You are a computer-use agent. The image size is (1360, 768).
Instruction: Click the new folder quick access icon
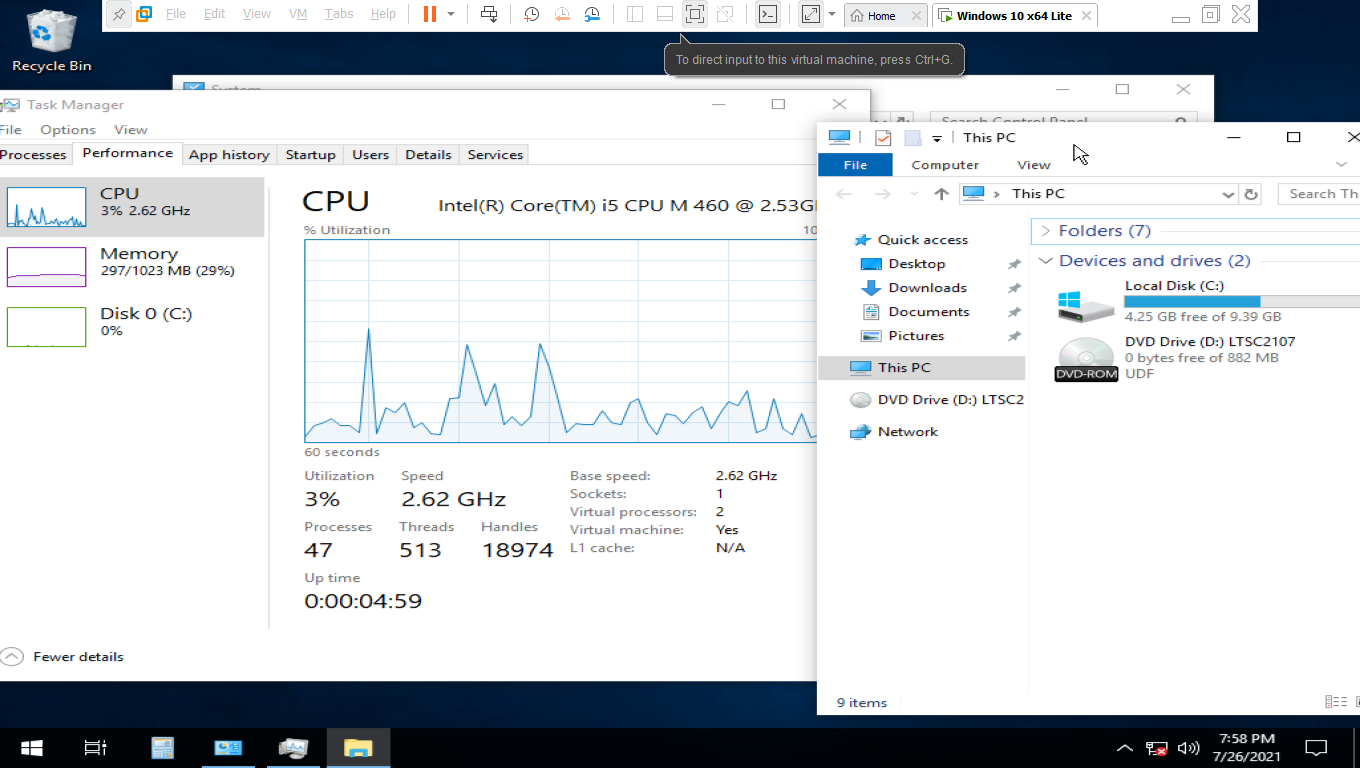point(912,138)
